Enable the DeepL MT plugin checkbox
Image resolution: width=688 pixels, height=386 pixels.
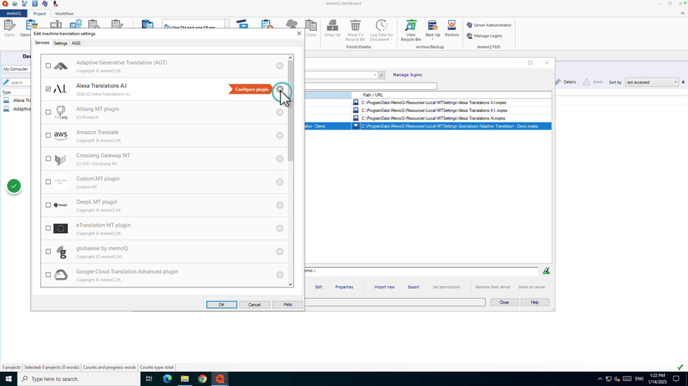coord(48,205)
